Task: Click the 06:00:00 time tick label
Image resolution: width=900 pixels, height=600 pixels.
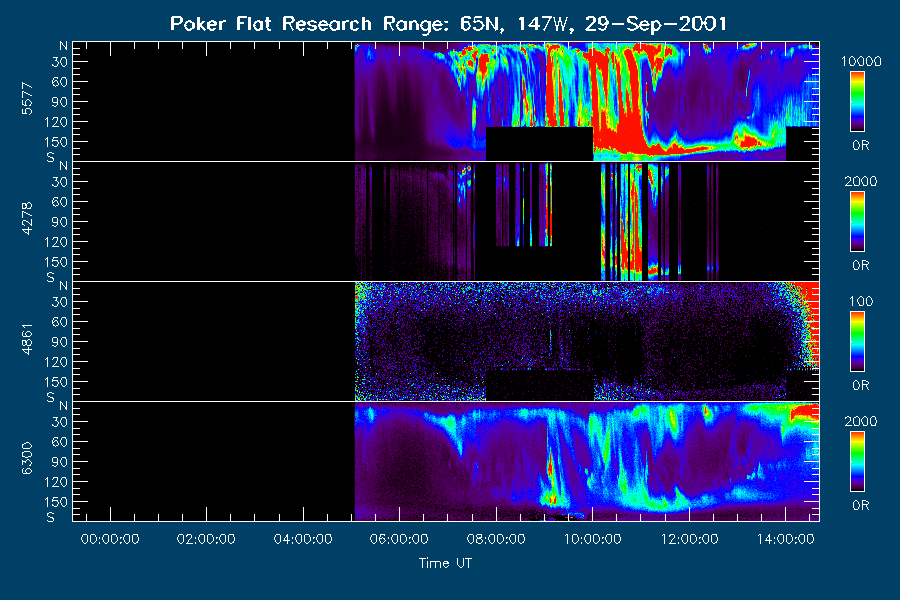Action: [x=399, y=539]
